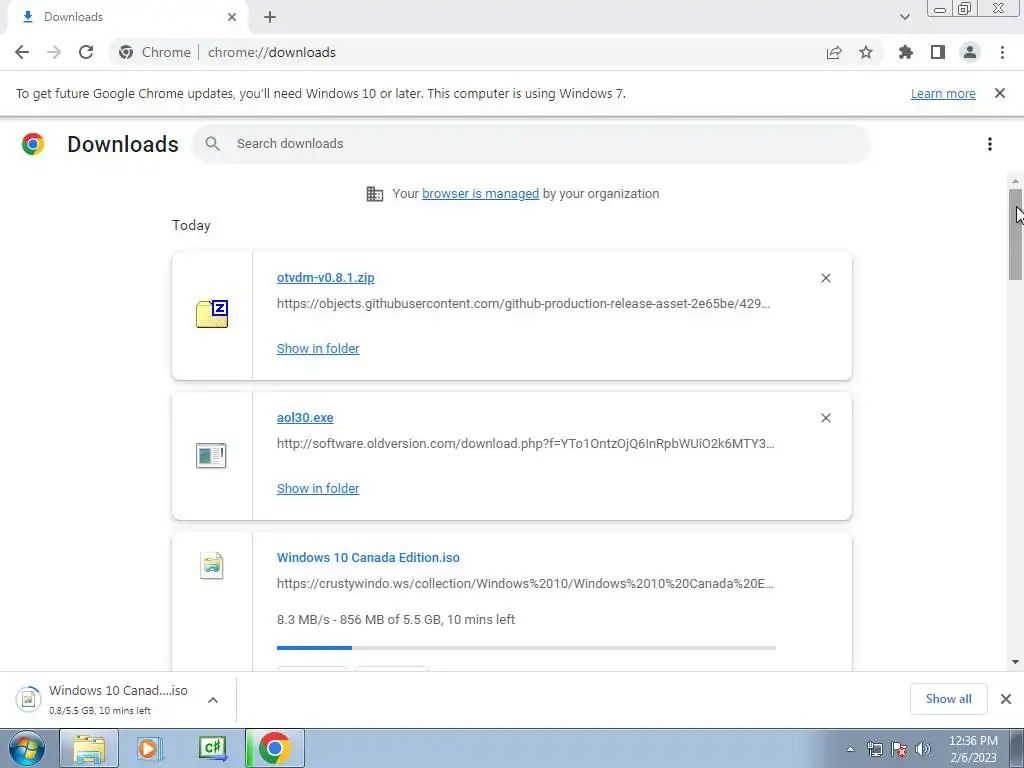Open the taskbar clock and date

[x=973, y=749]
